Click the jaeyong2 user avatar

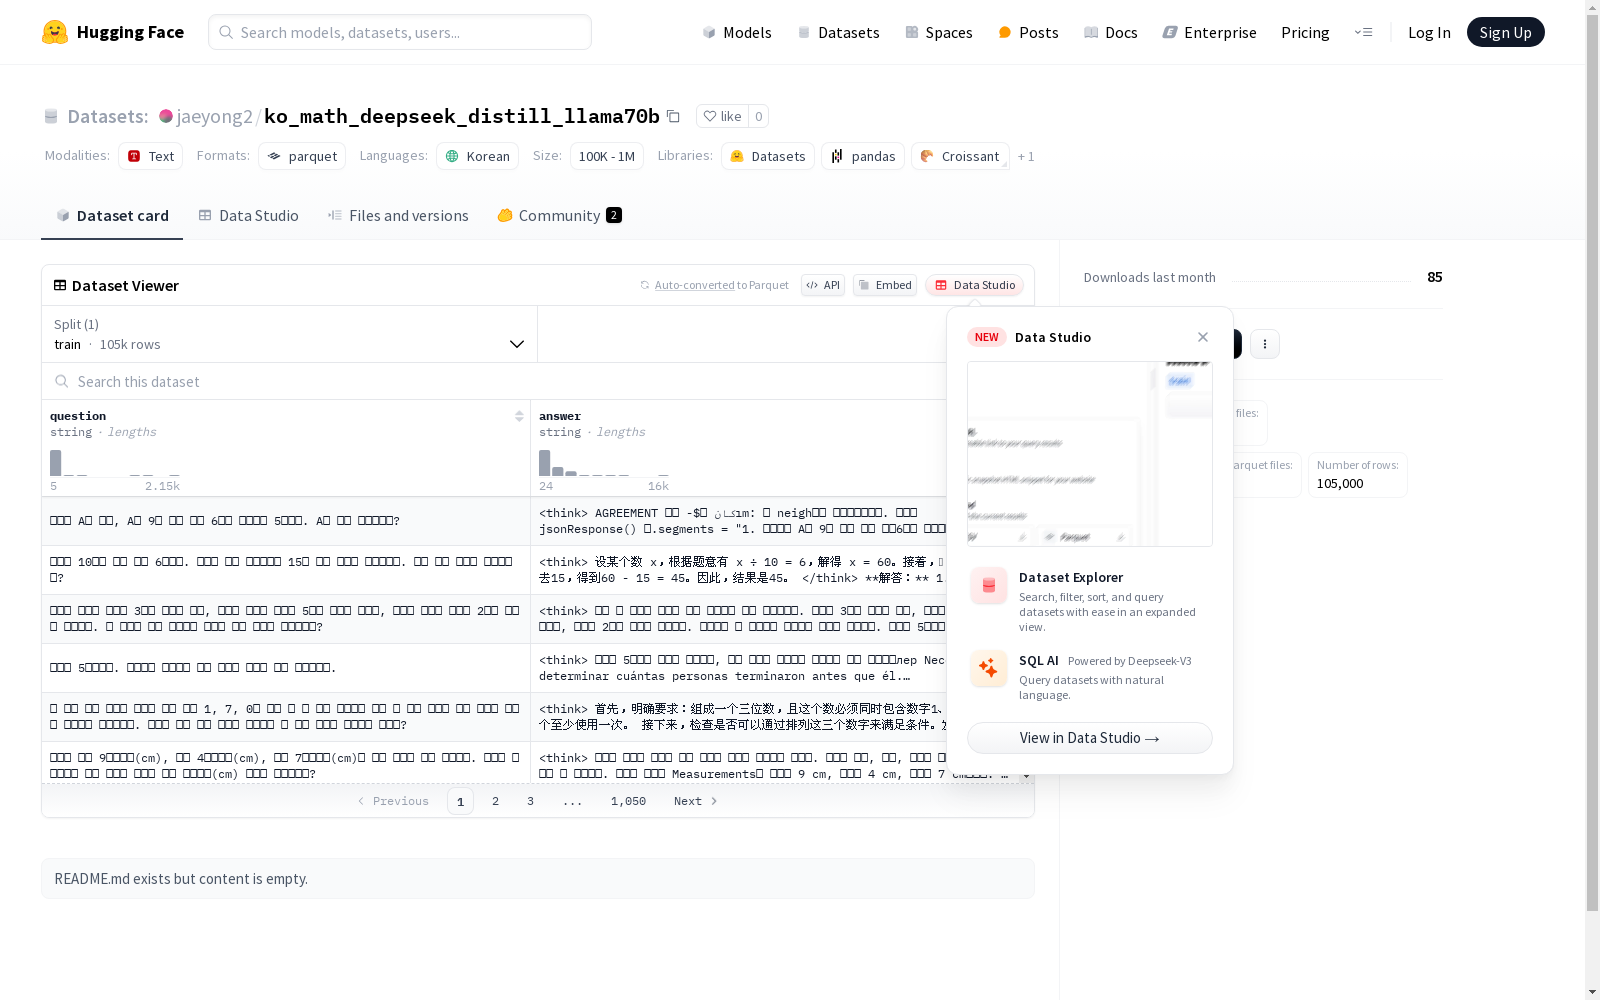click(166, 116)
